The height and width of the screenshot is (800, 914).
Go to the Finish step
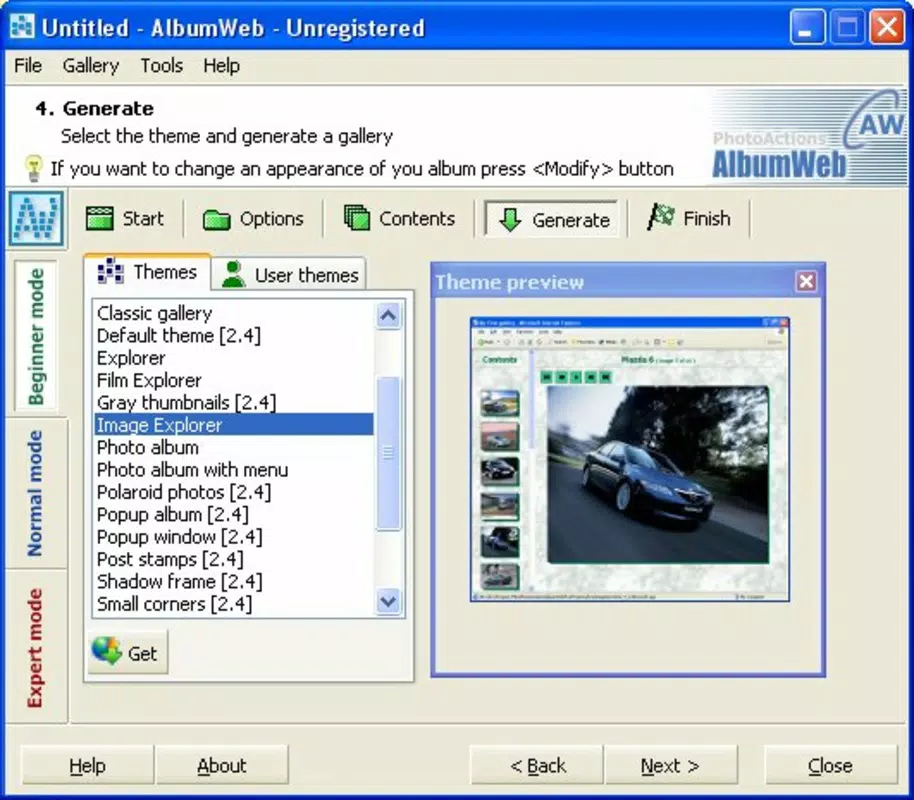point(689,218)
